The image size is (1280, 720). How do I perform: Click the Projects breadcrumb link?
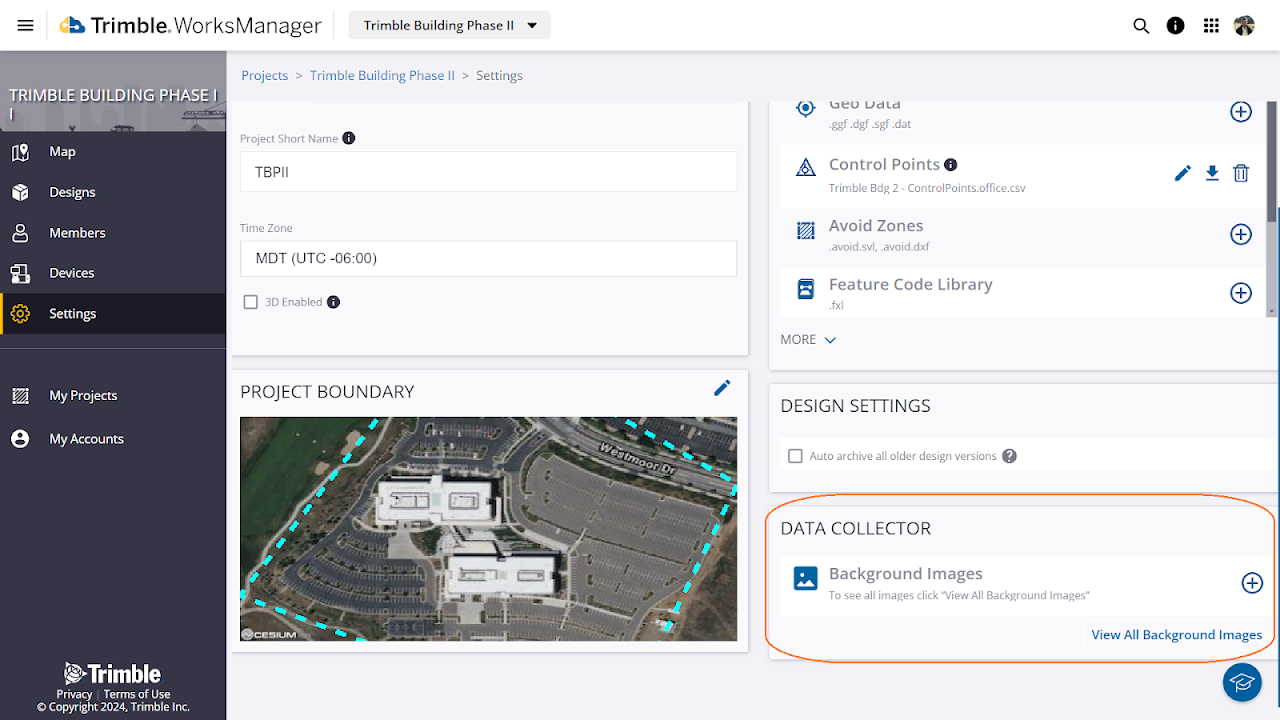coord(265,75)
